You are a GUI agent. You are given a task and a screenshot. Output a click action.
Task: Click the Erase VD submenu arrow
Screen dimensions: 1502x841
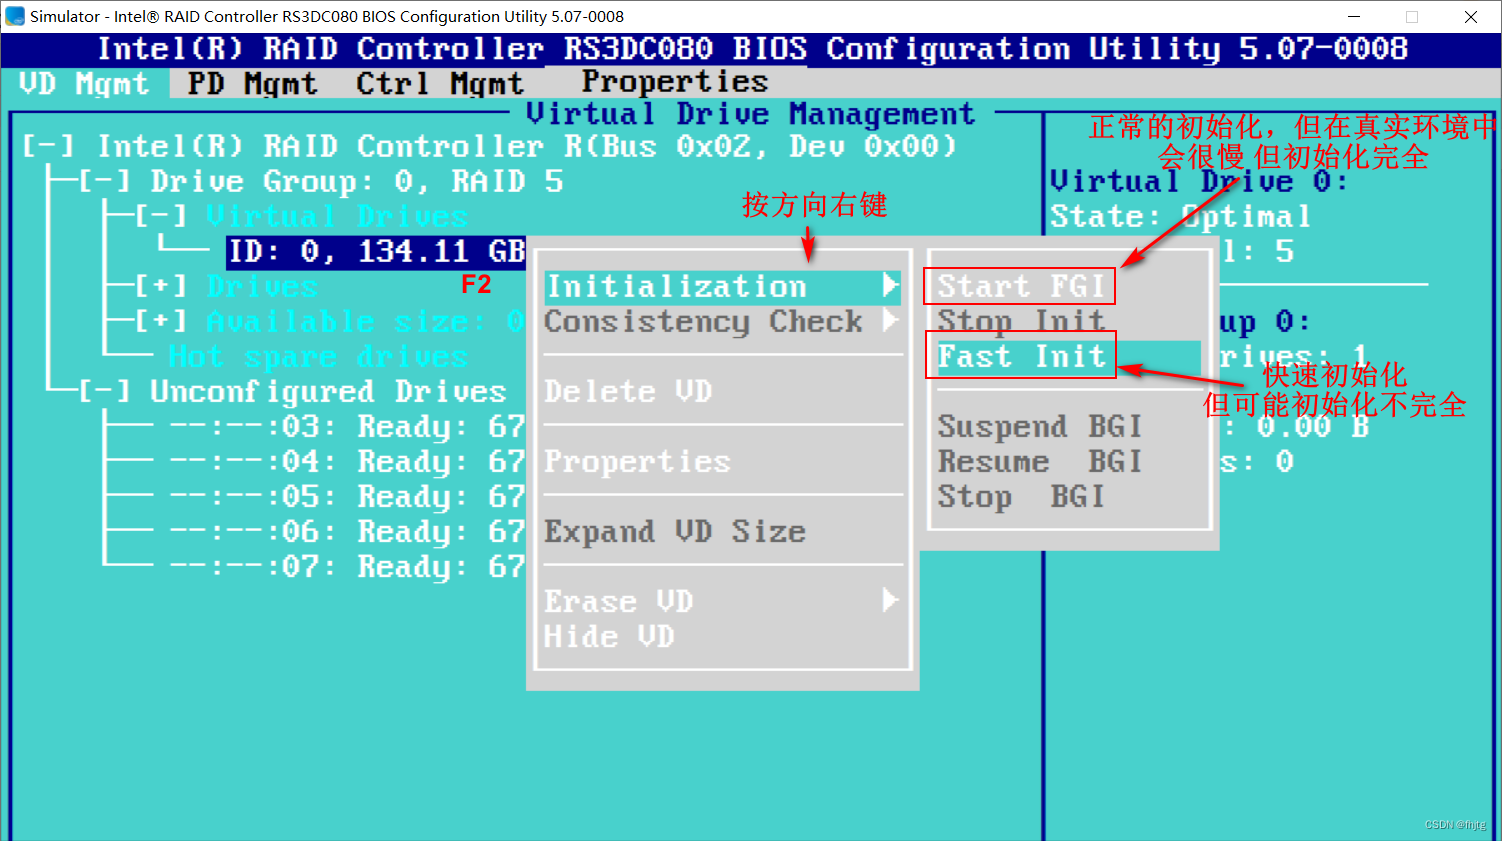coord(890,600)
